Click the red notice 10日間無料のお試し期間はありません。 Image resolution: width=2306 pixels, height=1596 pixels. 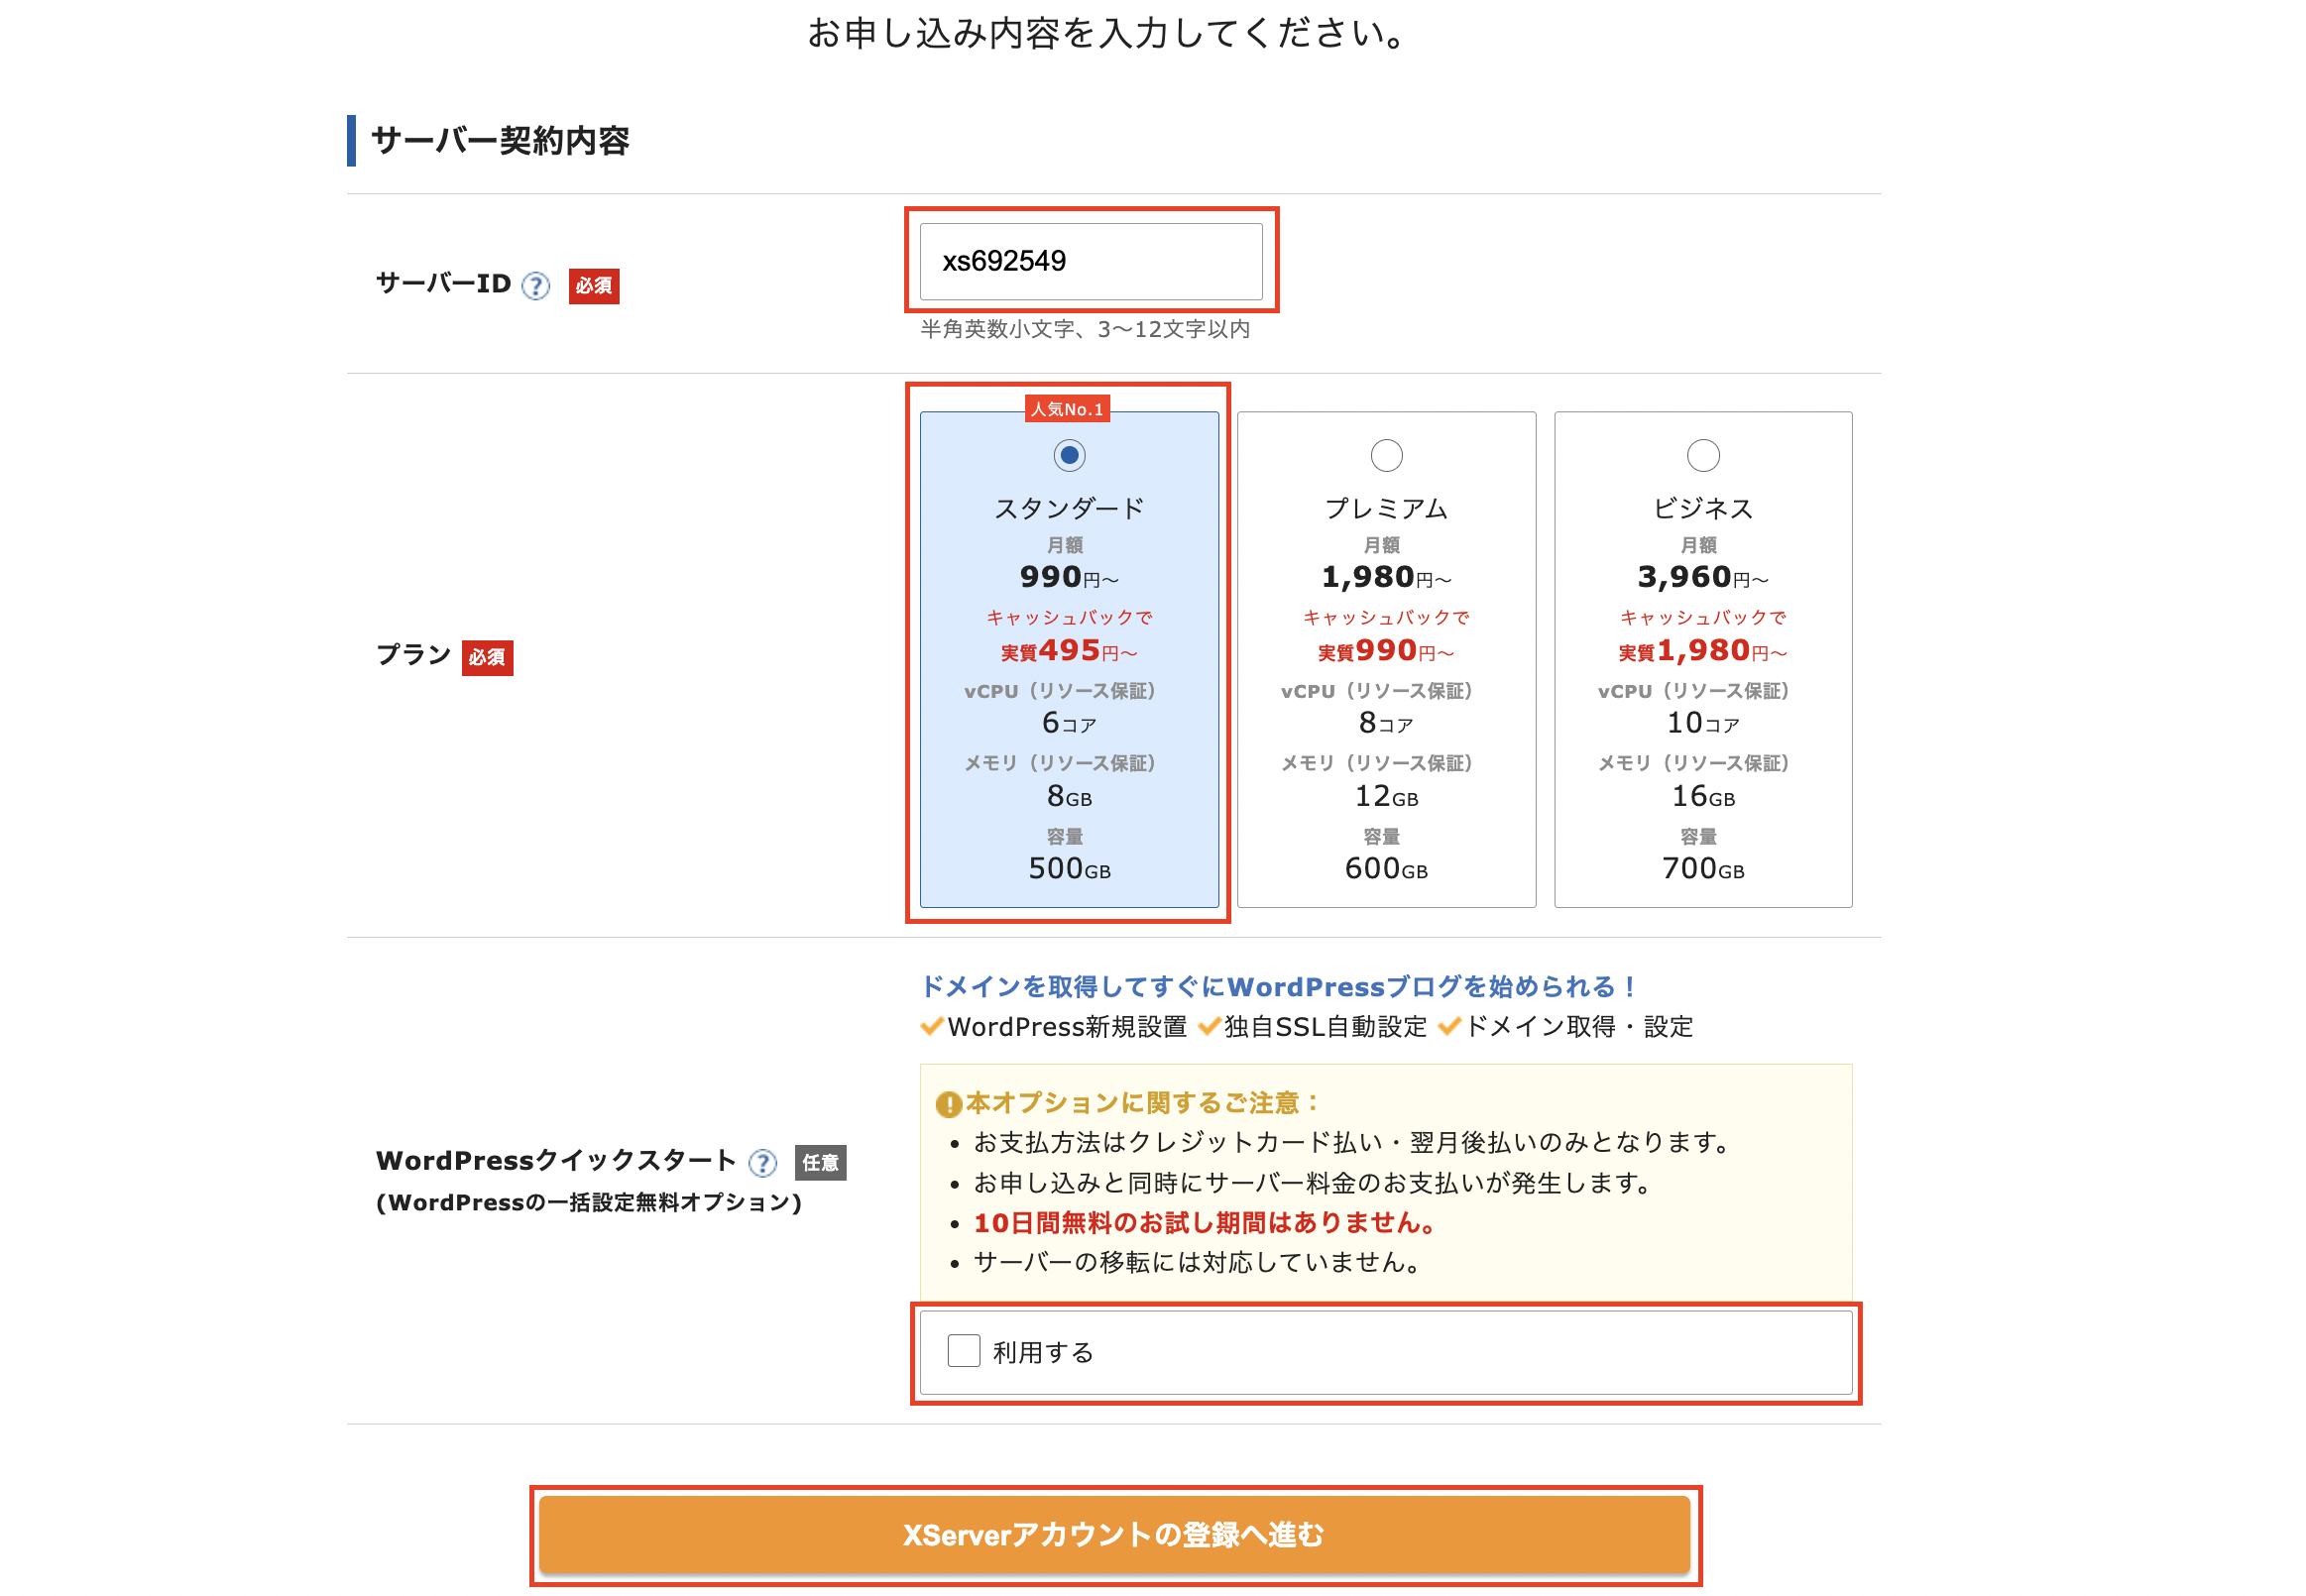pyautogui.click(x=1206, y=1223)
